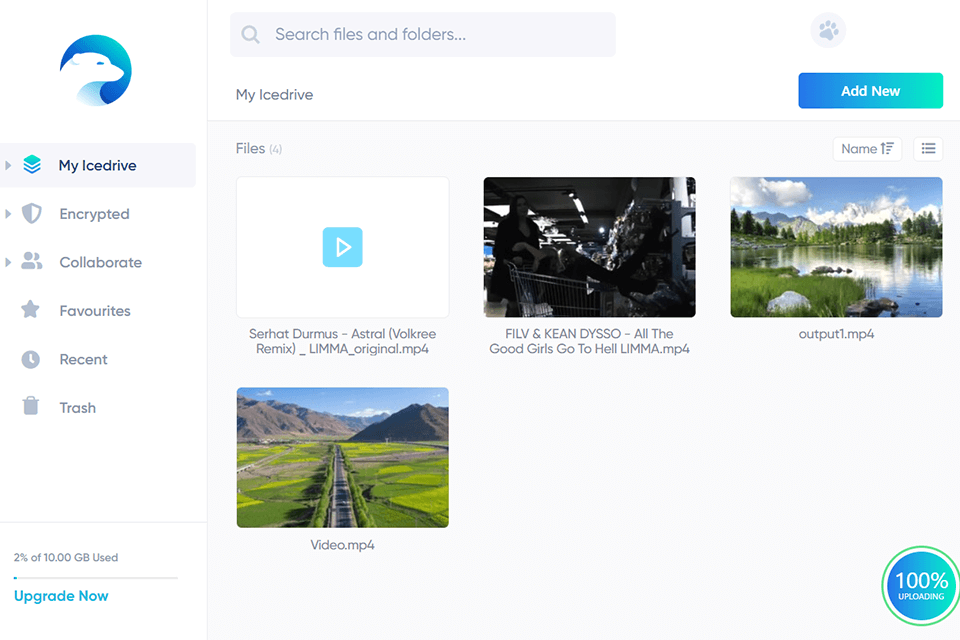Select the Video.mp4 road thumbnail
Viewport: 960px width, 640px height.
point(343,457)
